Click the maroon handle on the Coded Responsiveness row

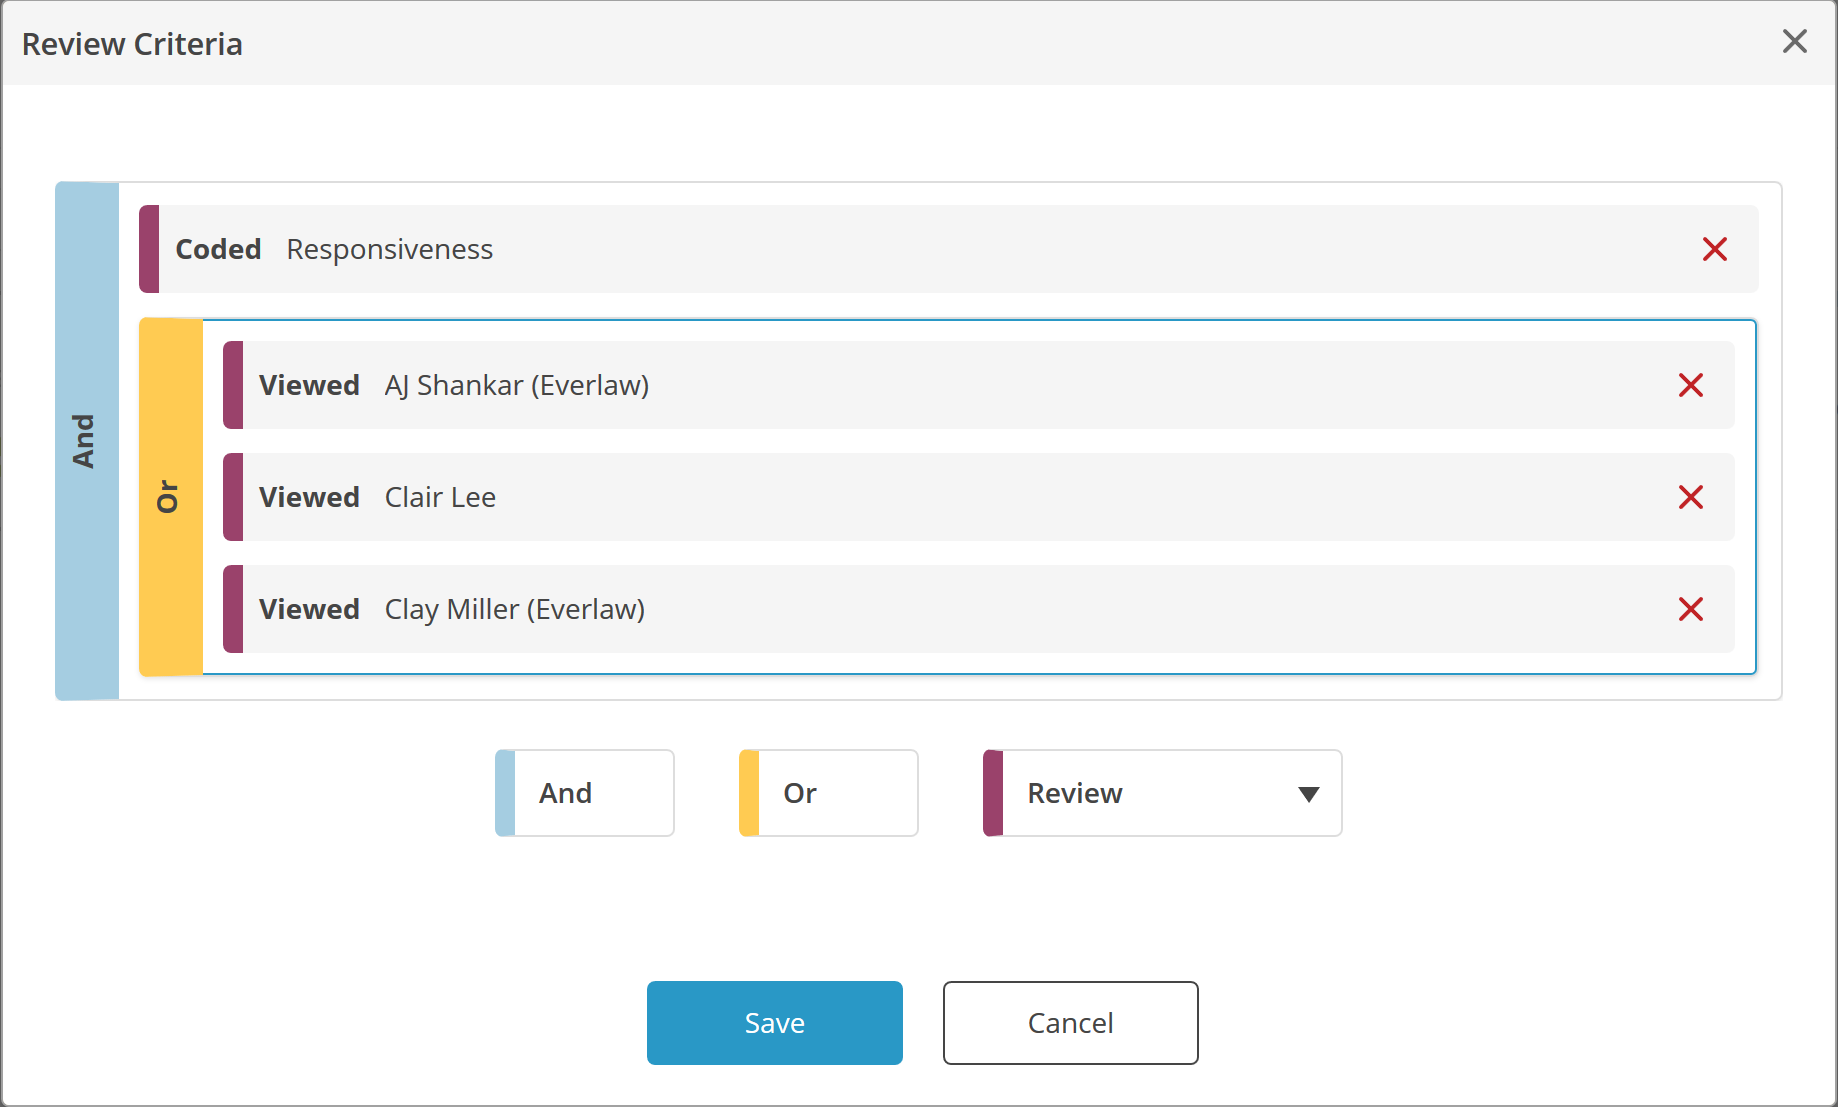click(148, 249)
